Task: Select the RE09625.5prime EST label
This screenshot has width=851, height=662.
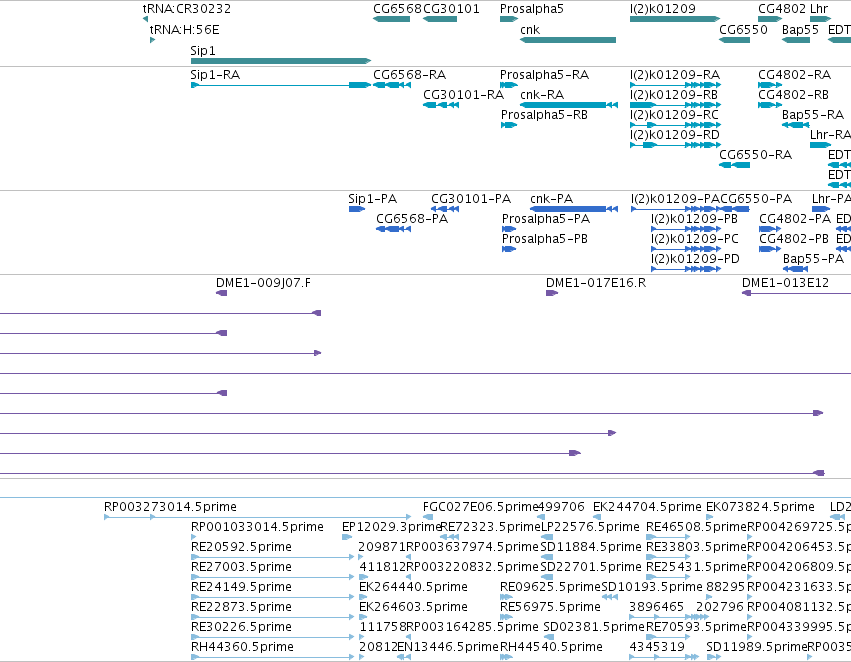Action: (x=550, y=587)
